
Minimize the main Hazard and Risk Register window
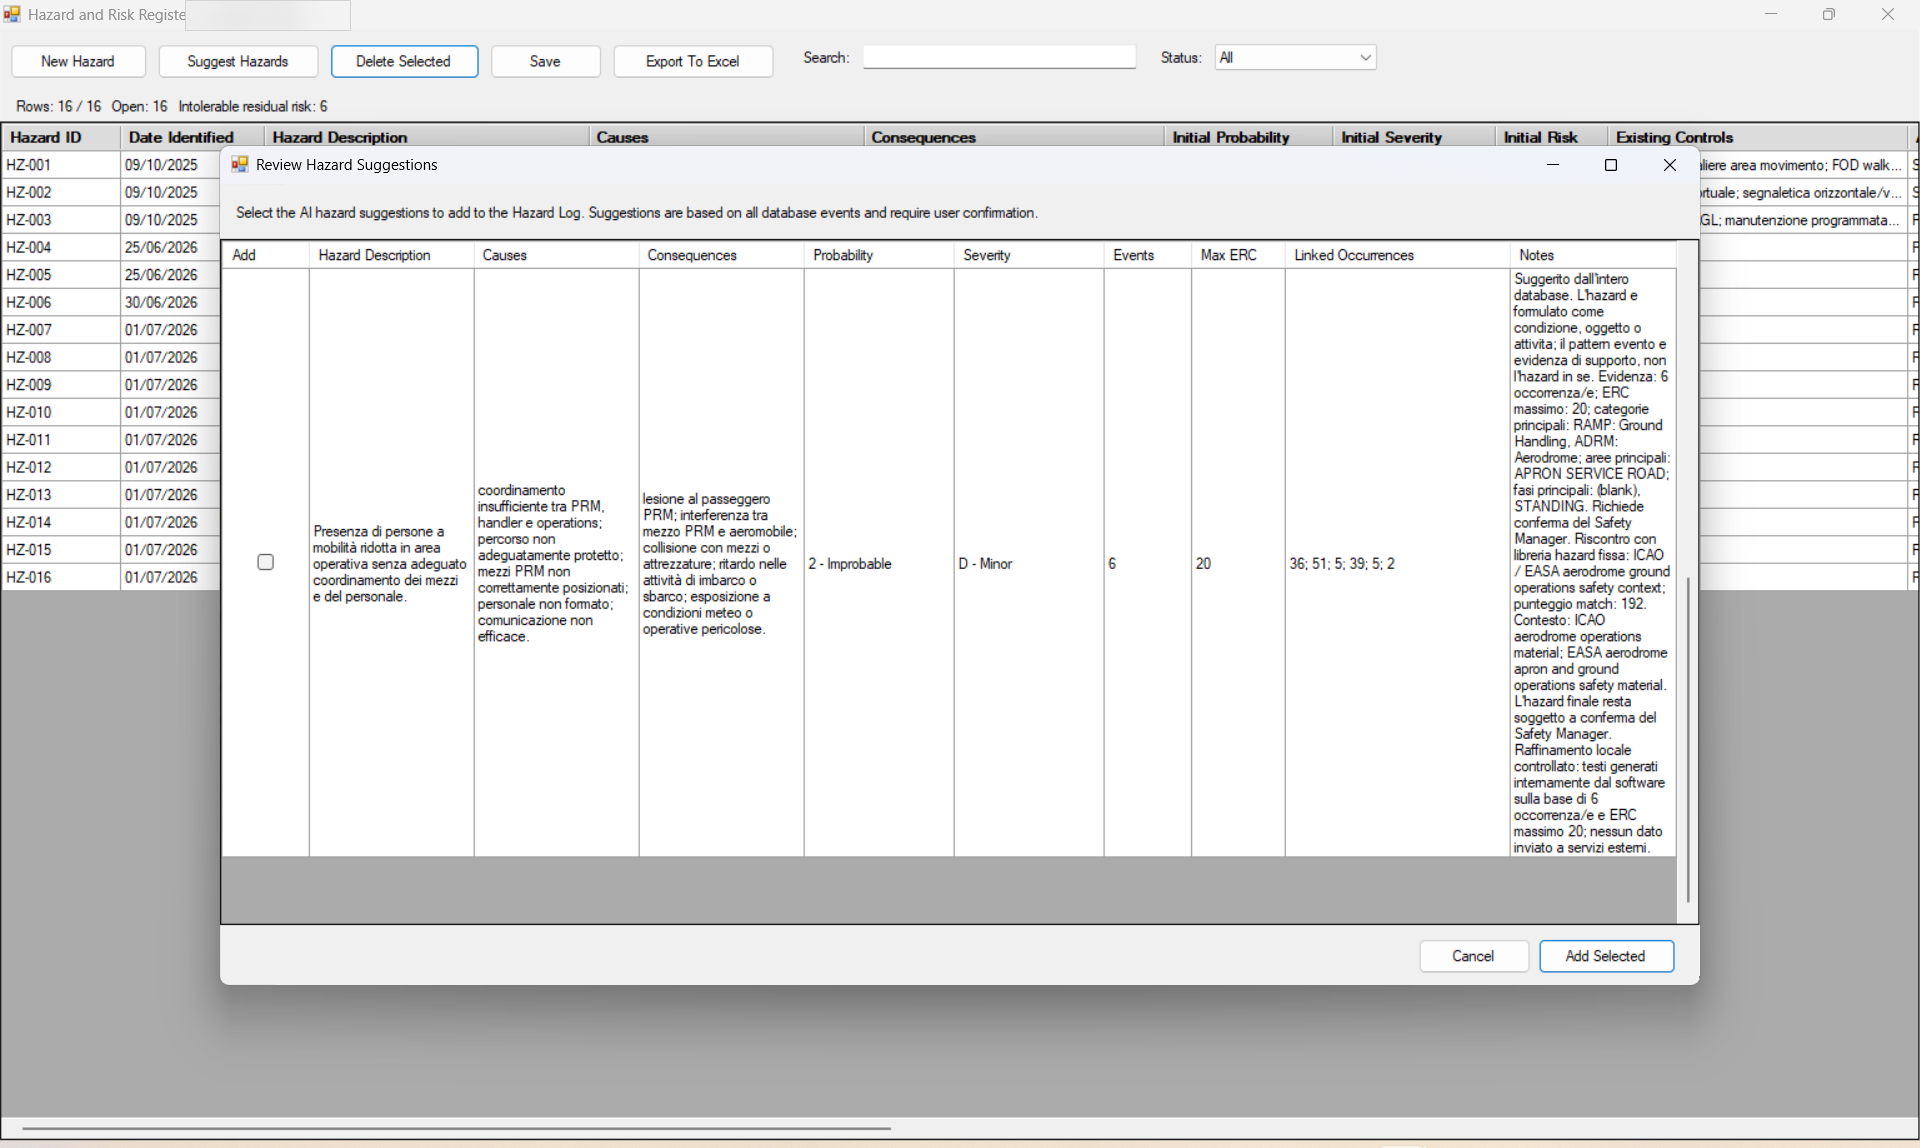pos(1771,14)
